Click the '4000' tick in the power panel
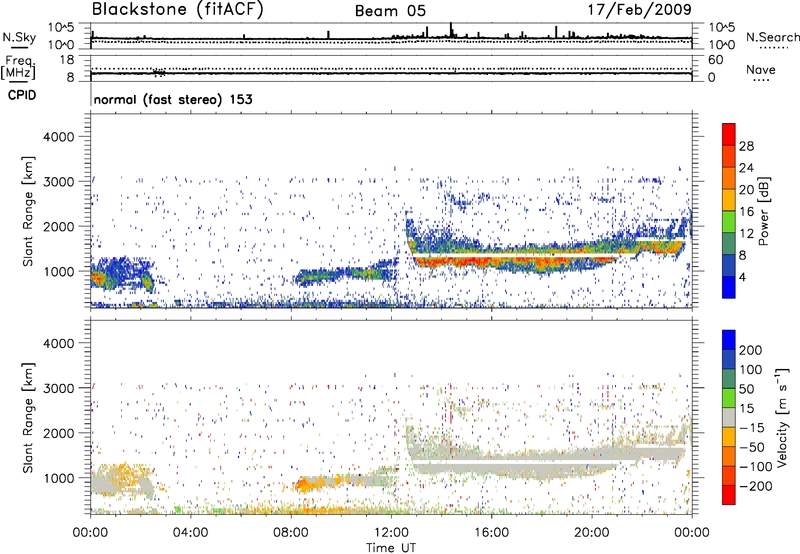 [x=58, y=137]
